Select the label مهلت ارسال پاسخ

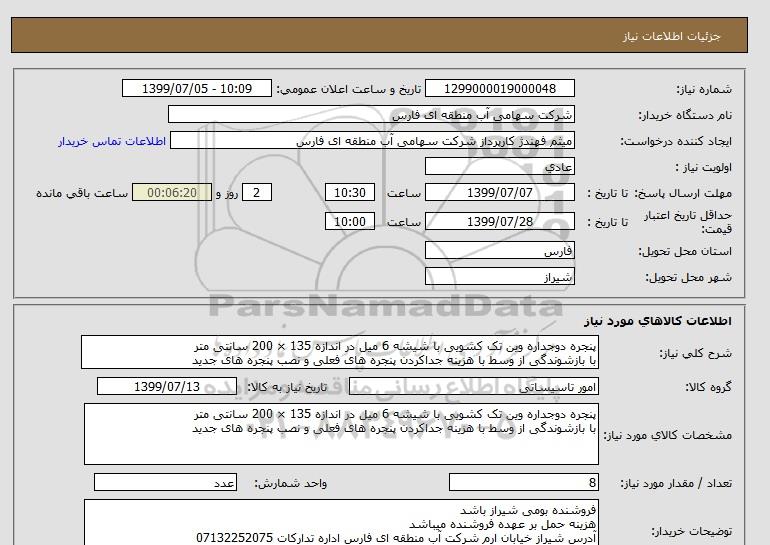click(x=683, y=193)
